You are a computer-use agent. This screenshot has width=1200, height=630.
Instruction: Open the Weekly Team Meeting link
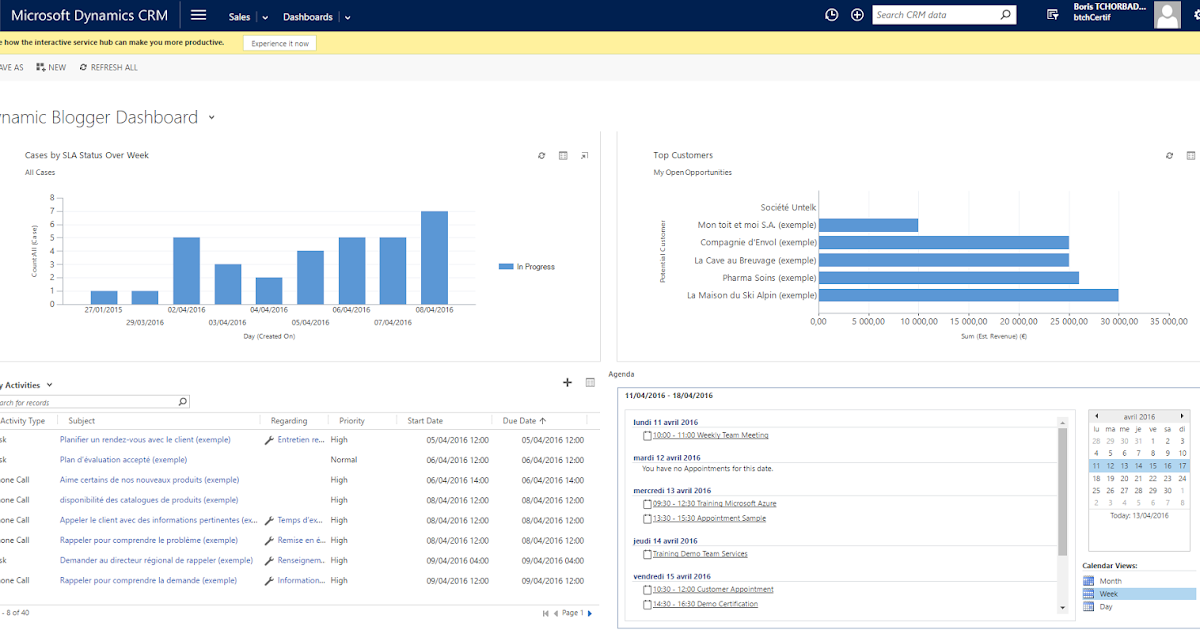[712, 435]
